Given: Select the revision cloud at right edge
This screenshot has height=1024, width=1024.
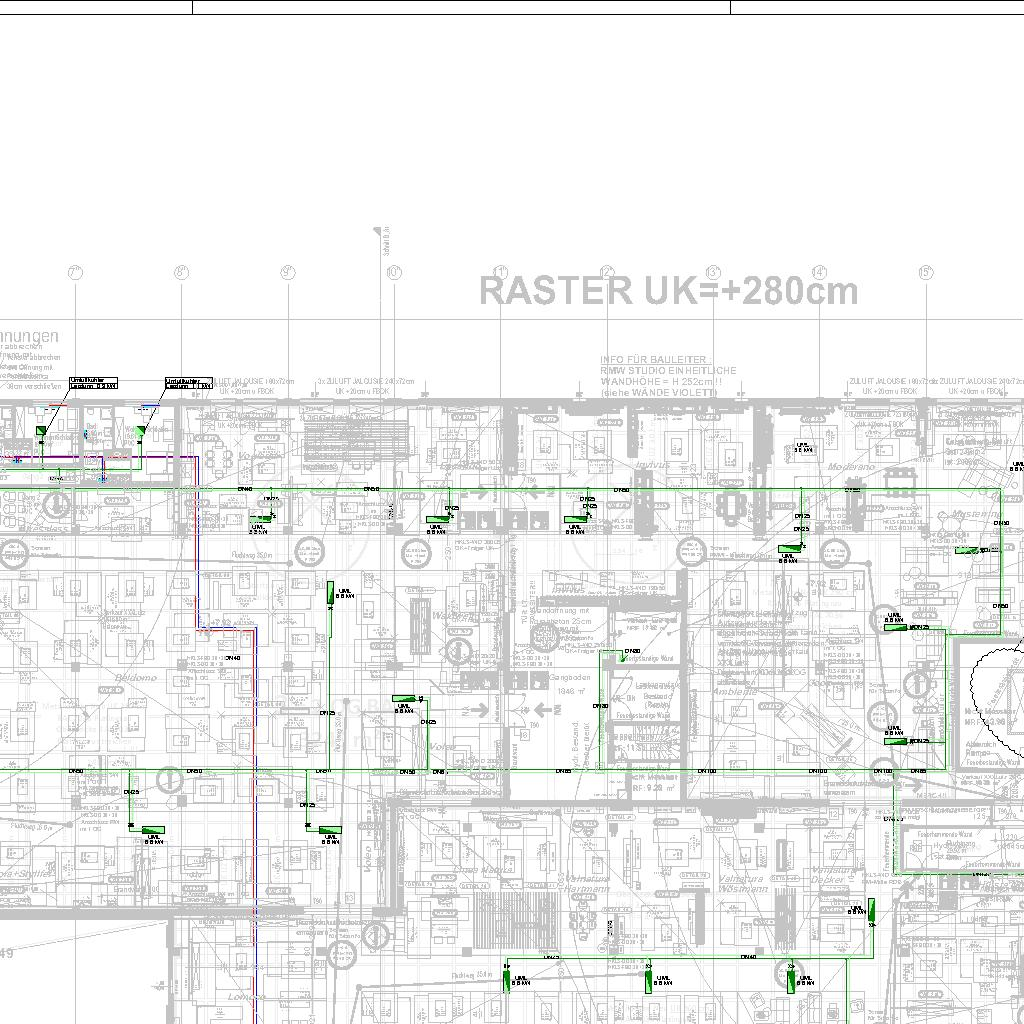Looking at the screenshot, I should [x=996, y=700].
